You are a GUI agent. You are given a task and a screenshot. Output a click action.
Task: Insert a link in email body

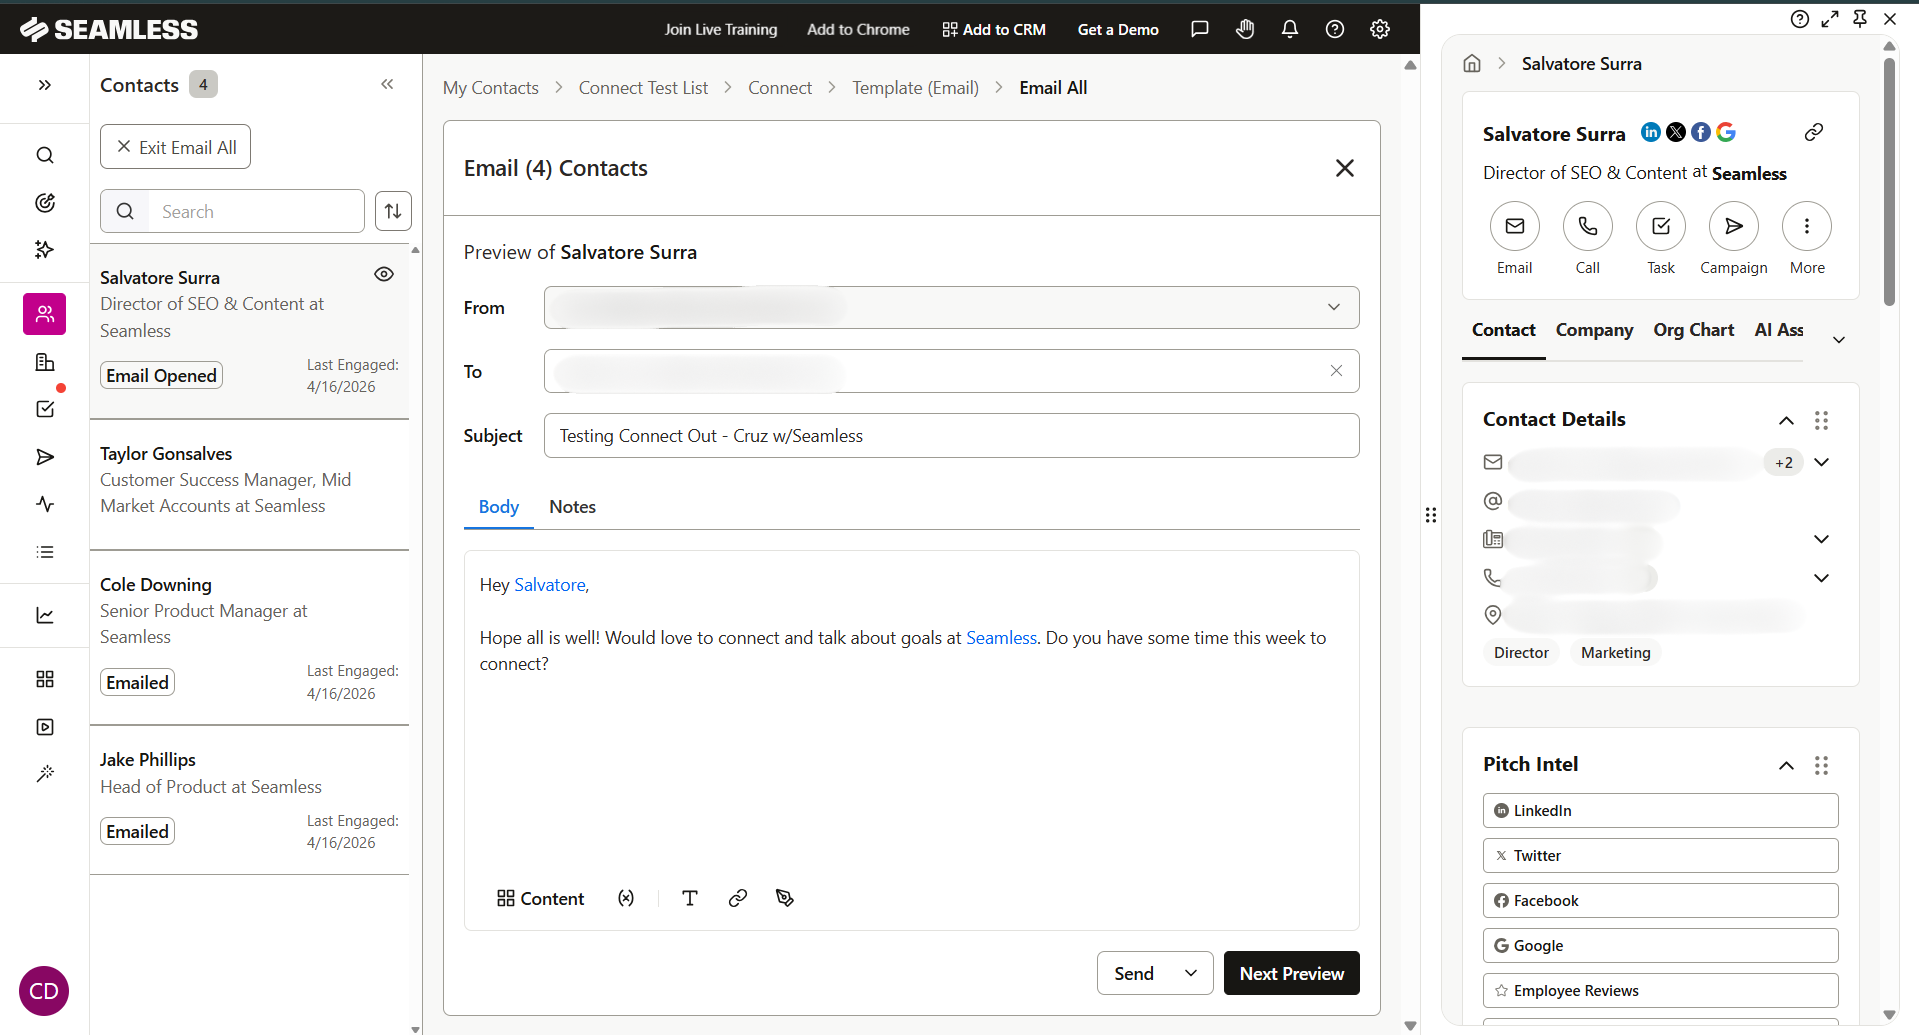pos(738,898)
